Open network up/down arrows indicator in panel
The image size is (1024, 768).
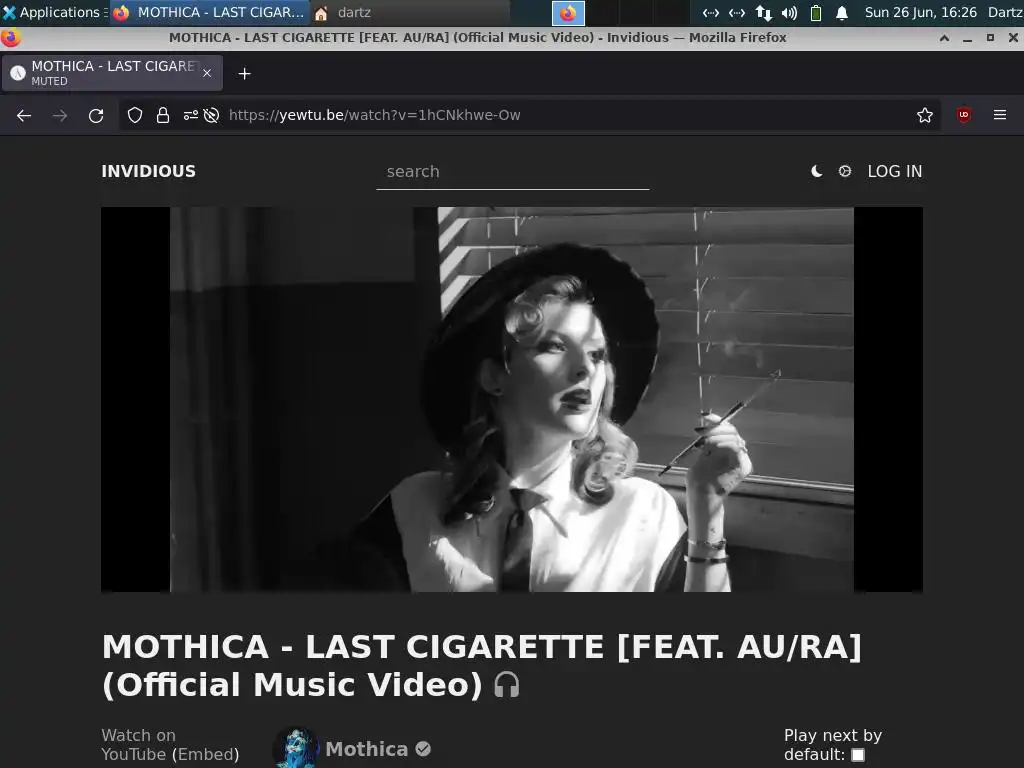point(763,12)
